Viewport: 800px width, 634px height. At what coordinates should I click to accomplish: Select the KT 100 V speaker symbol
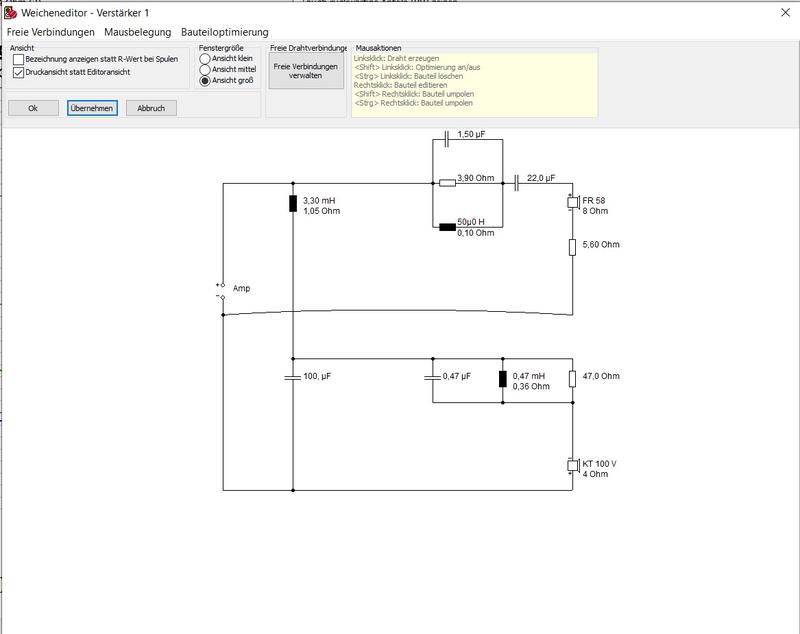573,466
